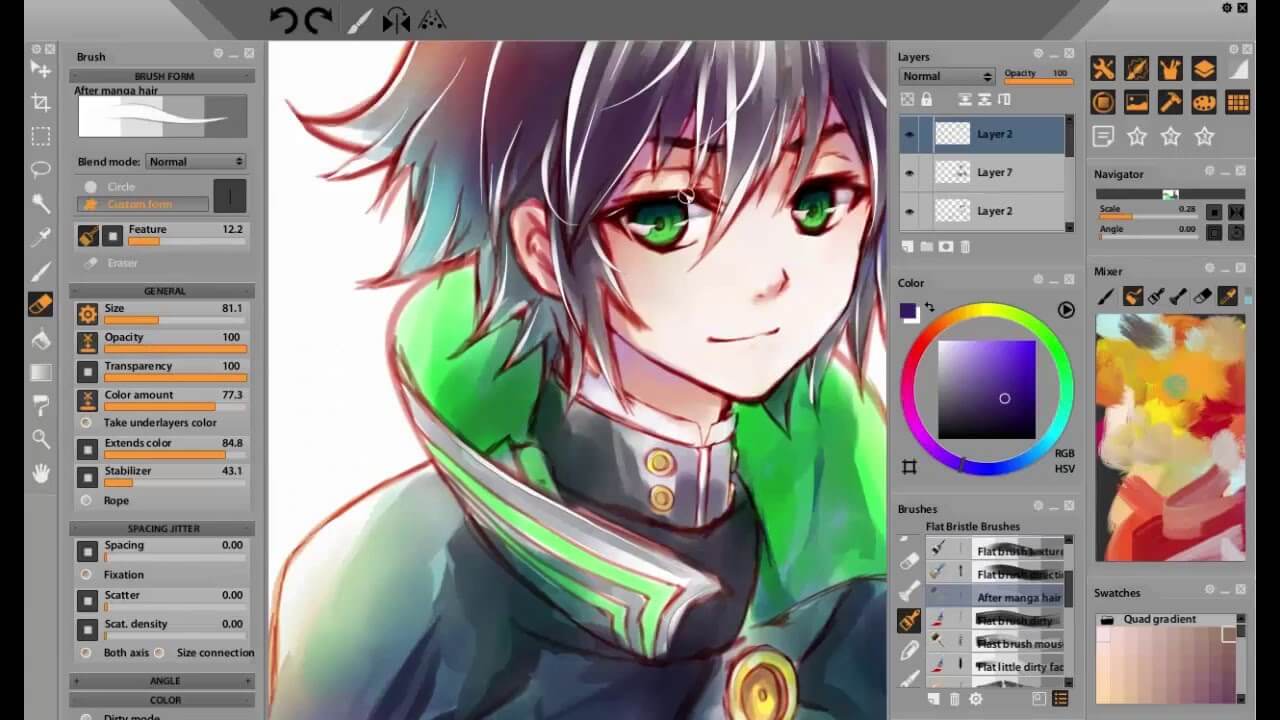This screenshot has width=1280, height=720.
Task: Open the layer blending dropdown showing Normal
Action: (945, 76)
